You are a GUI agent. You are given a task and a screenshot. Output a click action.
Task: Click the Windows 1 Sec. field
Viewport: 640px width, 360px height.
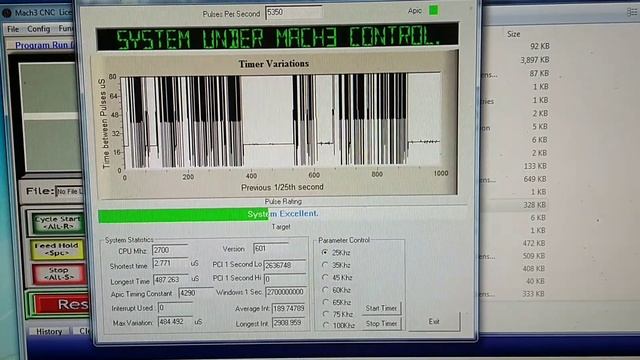coord(286,292)
